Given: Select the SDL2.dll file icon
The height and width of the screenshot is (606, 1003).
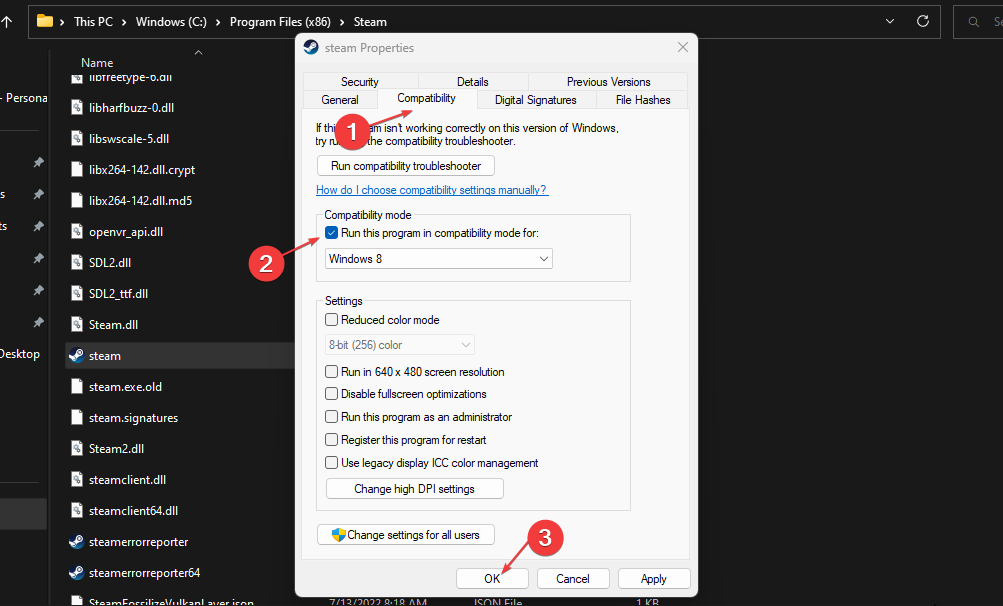Looking at the screenshot, I should pos(77,262).
